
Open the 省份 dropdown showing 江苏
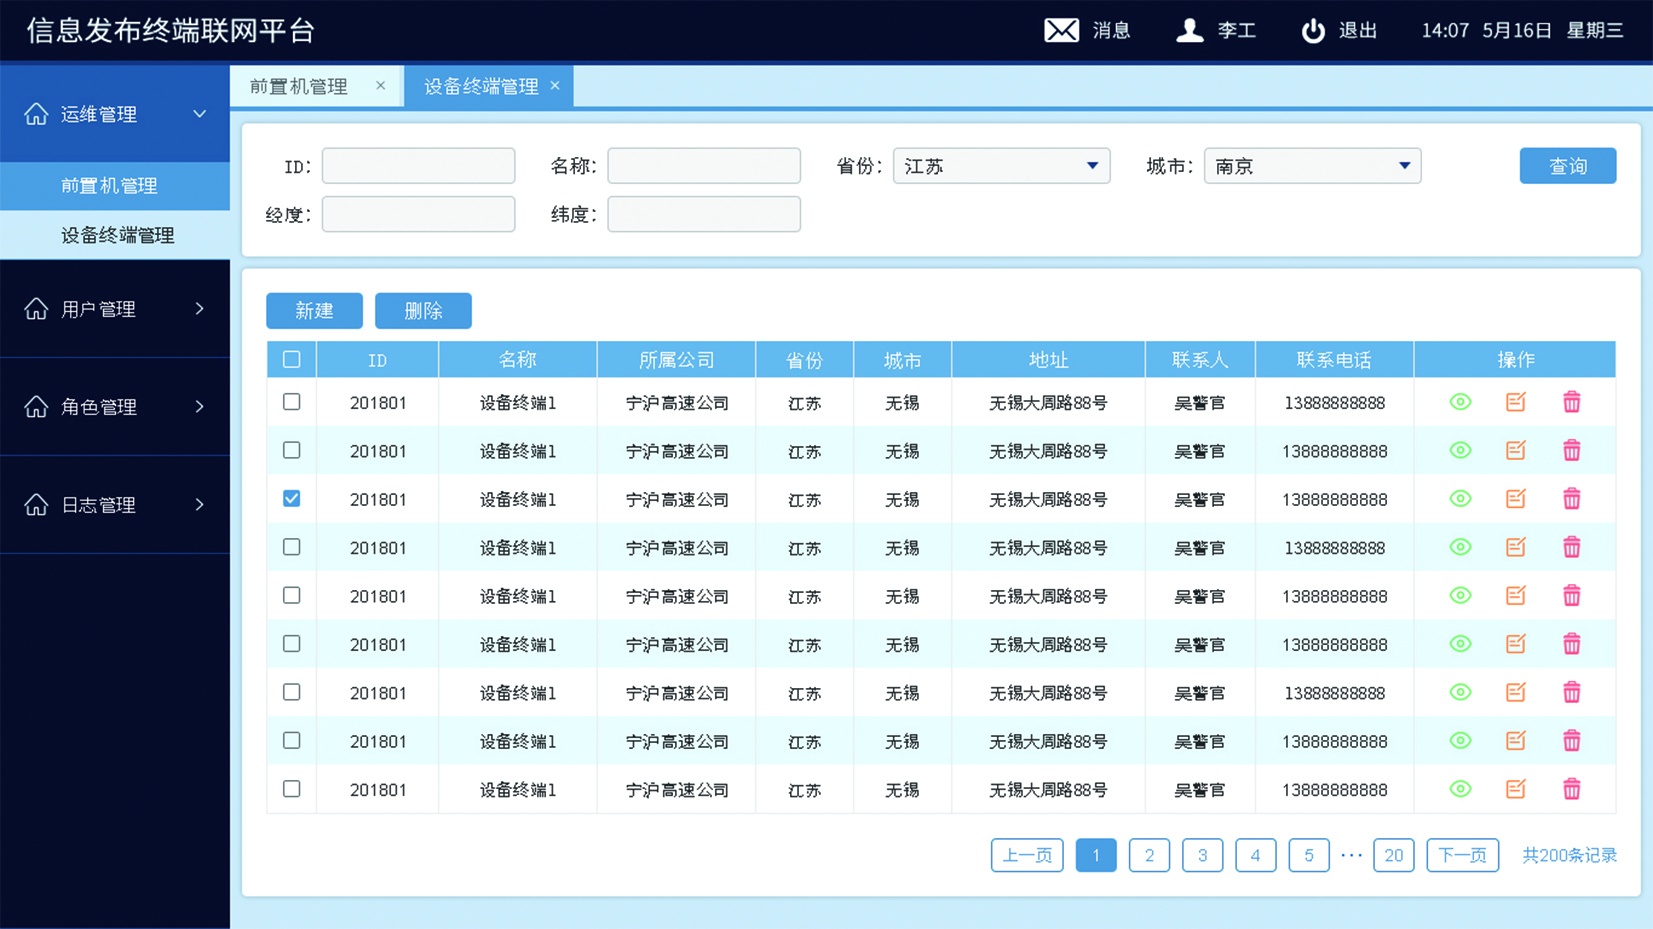click(1001, 166)
